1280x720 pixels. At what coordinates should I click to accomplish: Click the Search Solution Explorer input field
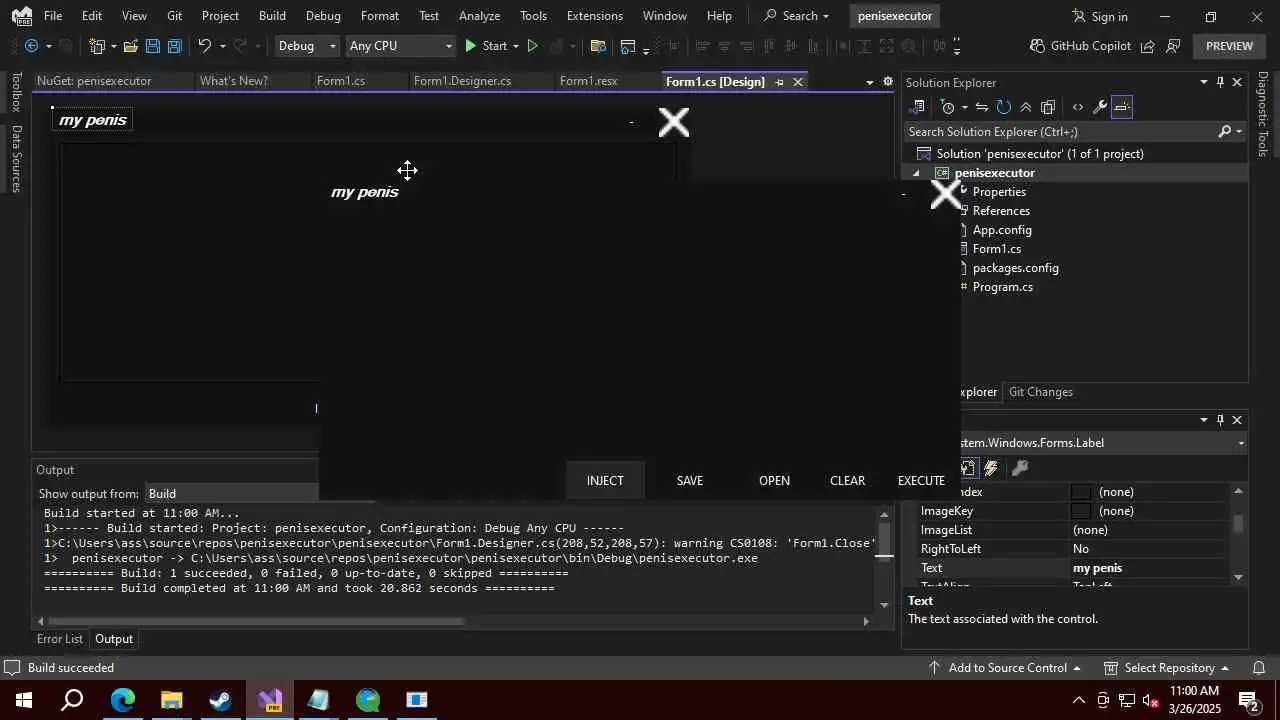(x=1060, y=132)
